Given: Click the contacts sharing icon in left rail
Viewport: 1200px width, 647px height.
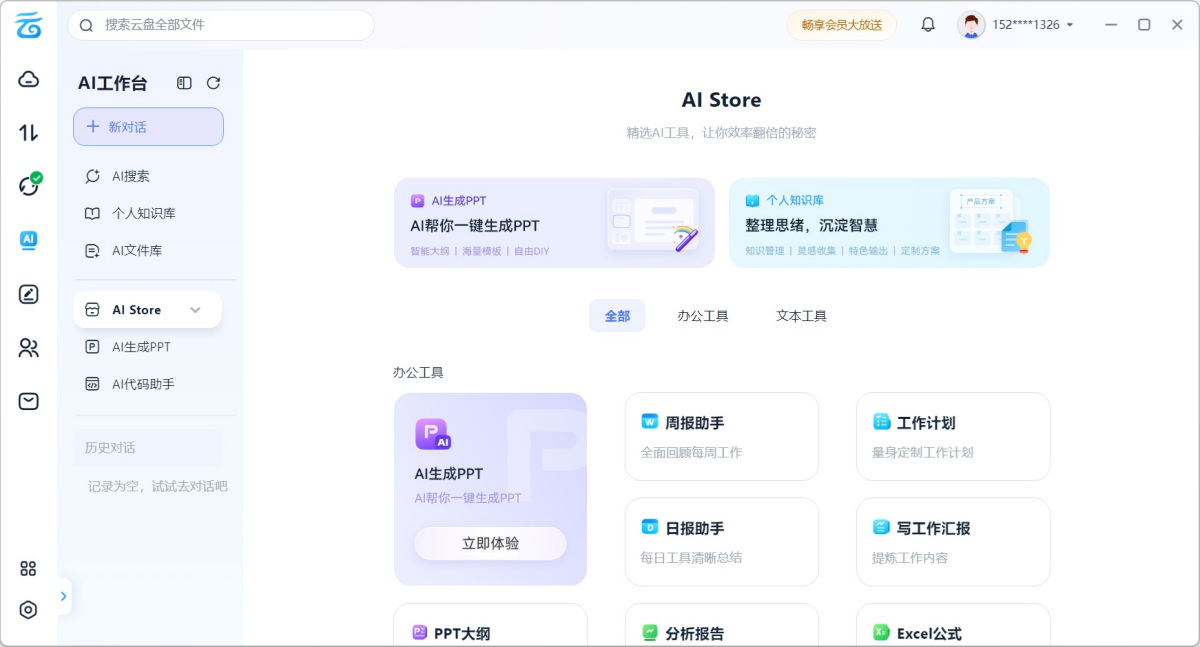Looking at the screenshot, I should click(x=28, y=348).
